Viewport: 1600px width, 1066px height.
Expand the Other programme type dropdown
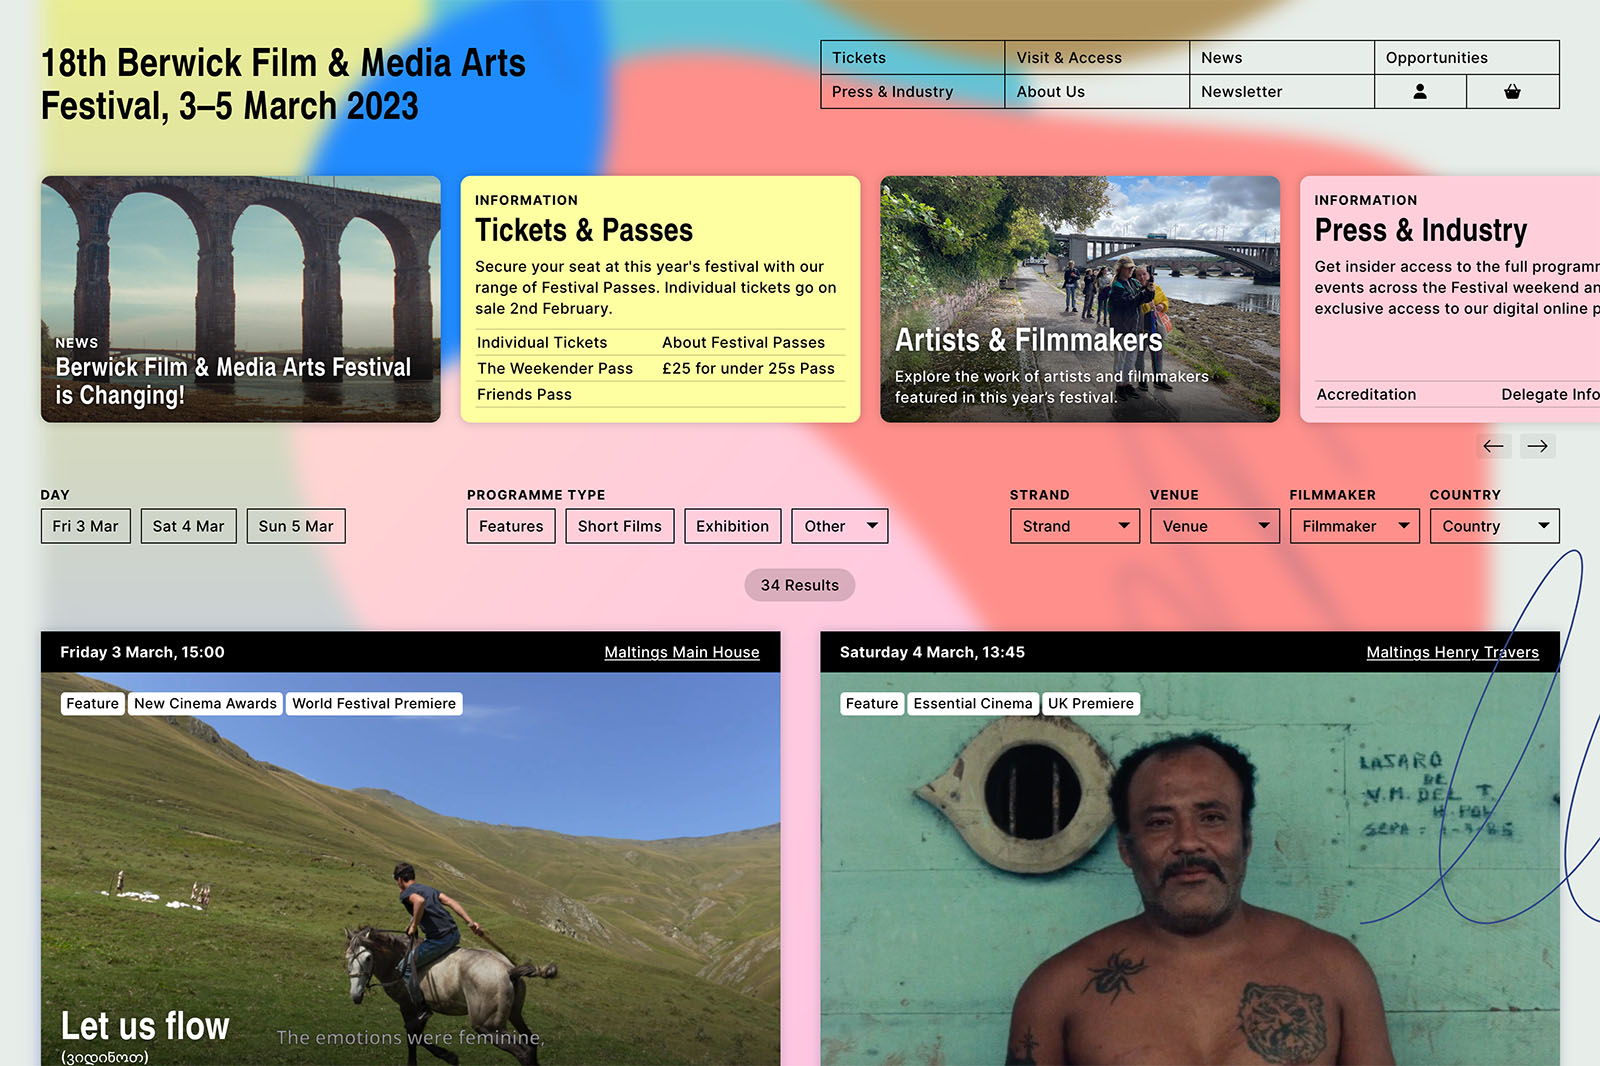click(840, 526)
